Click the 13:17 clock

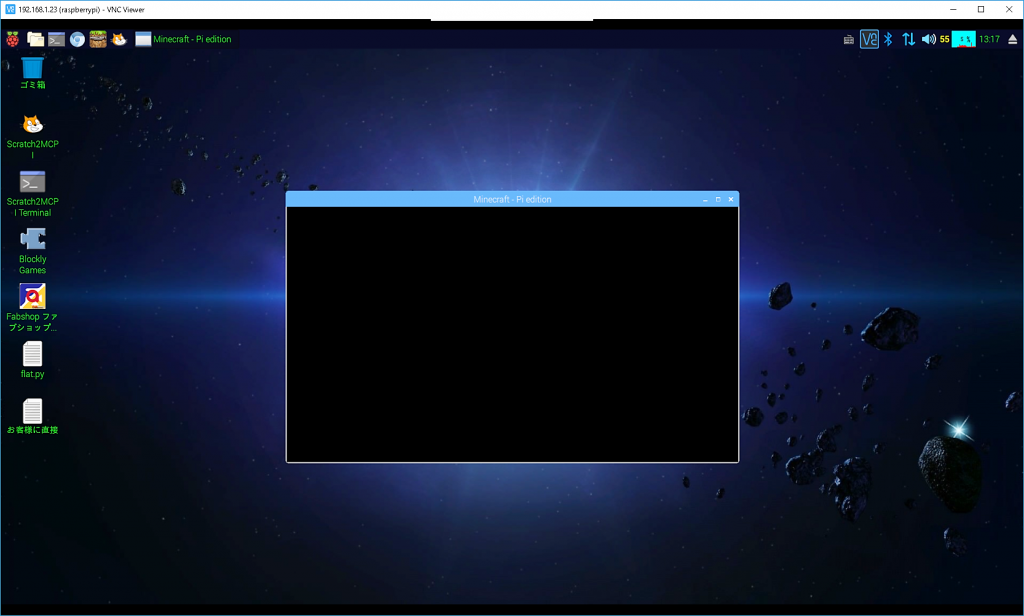(989, 39)
